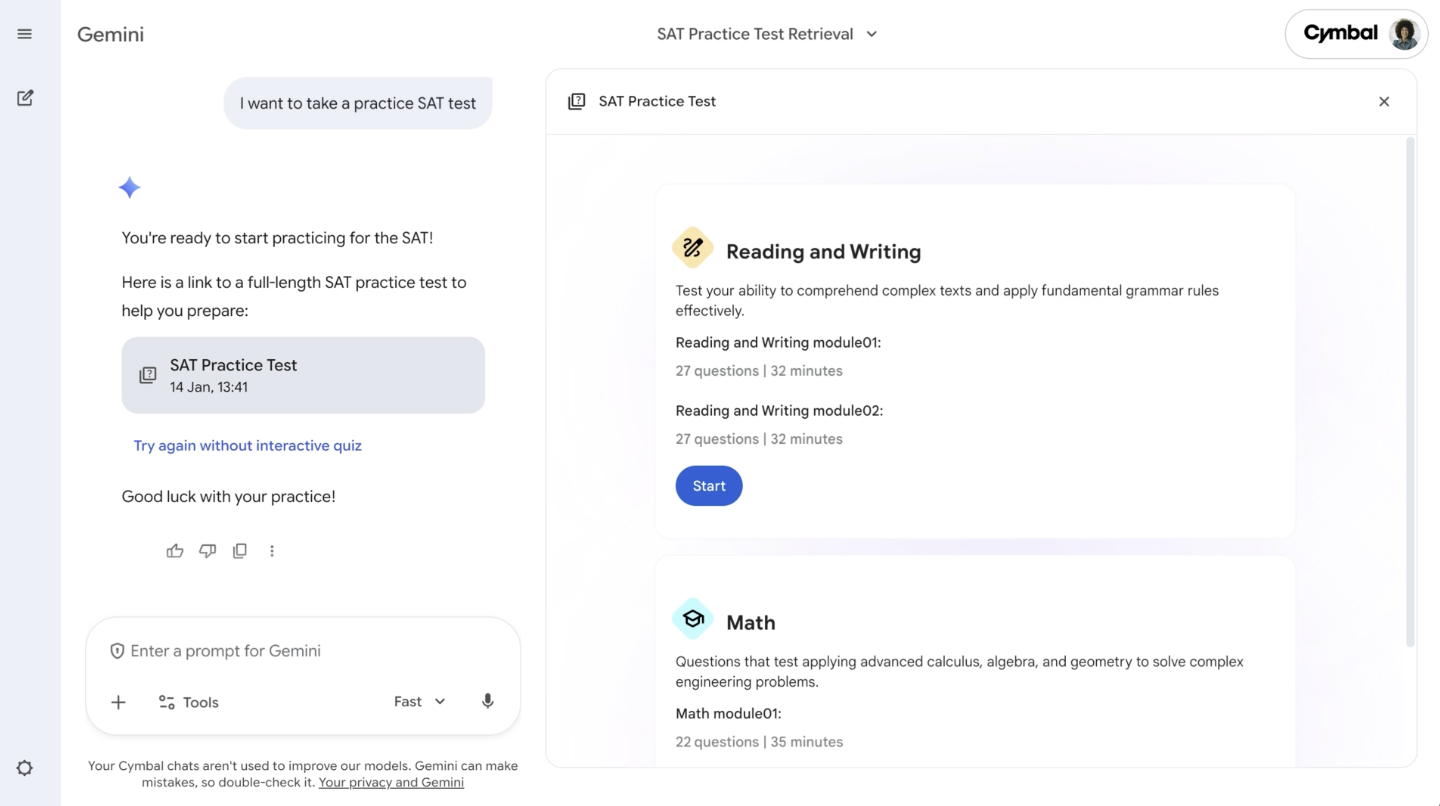Open the Tools menu in prompt box
This screenshot has width=1440, height=806.
coord(189,702)
